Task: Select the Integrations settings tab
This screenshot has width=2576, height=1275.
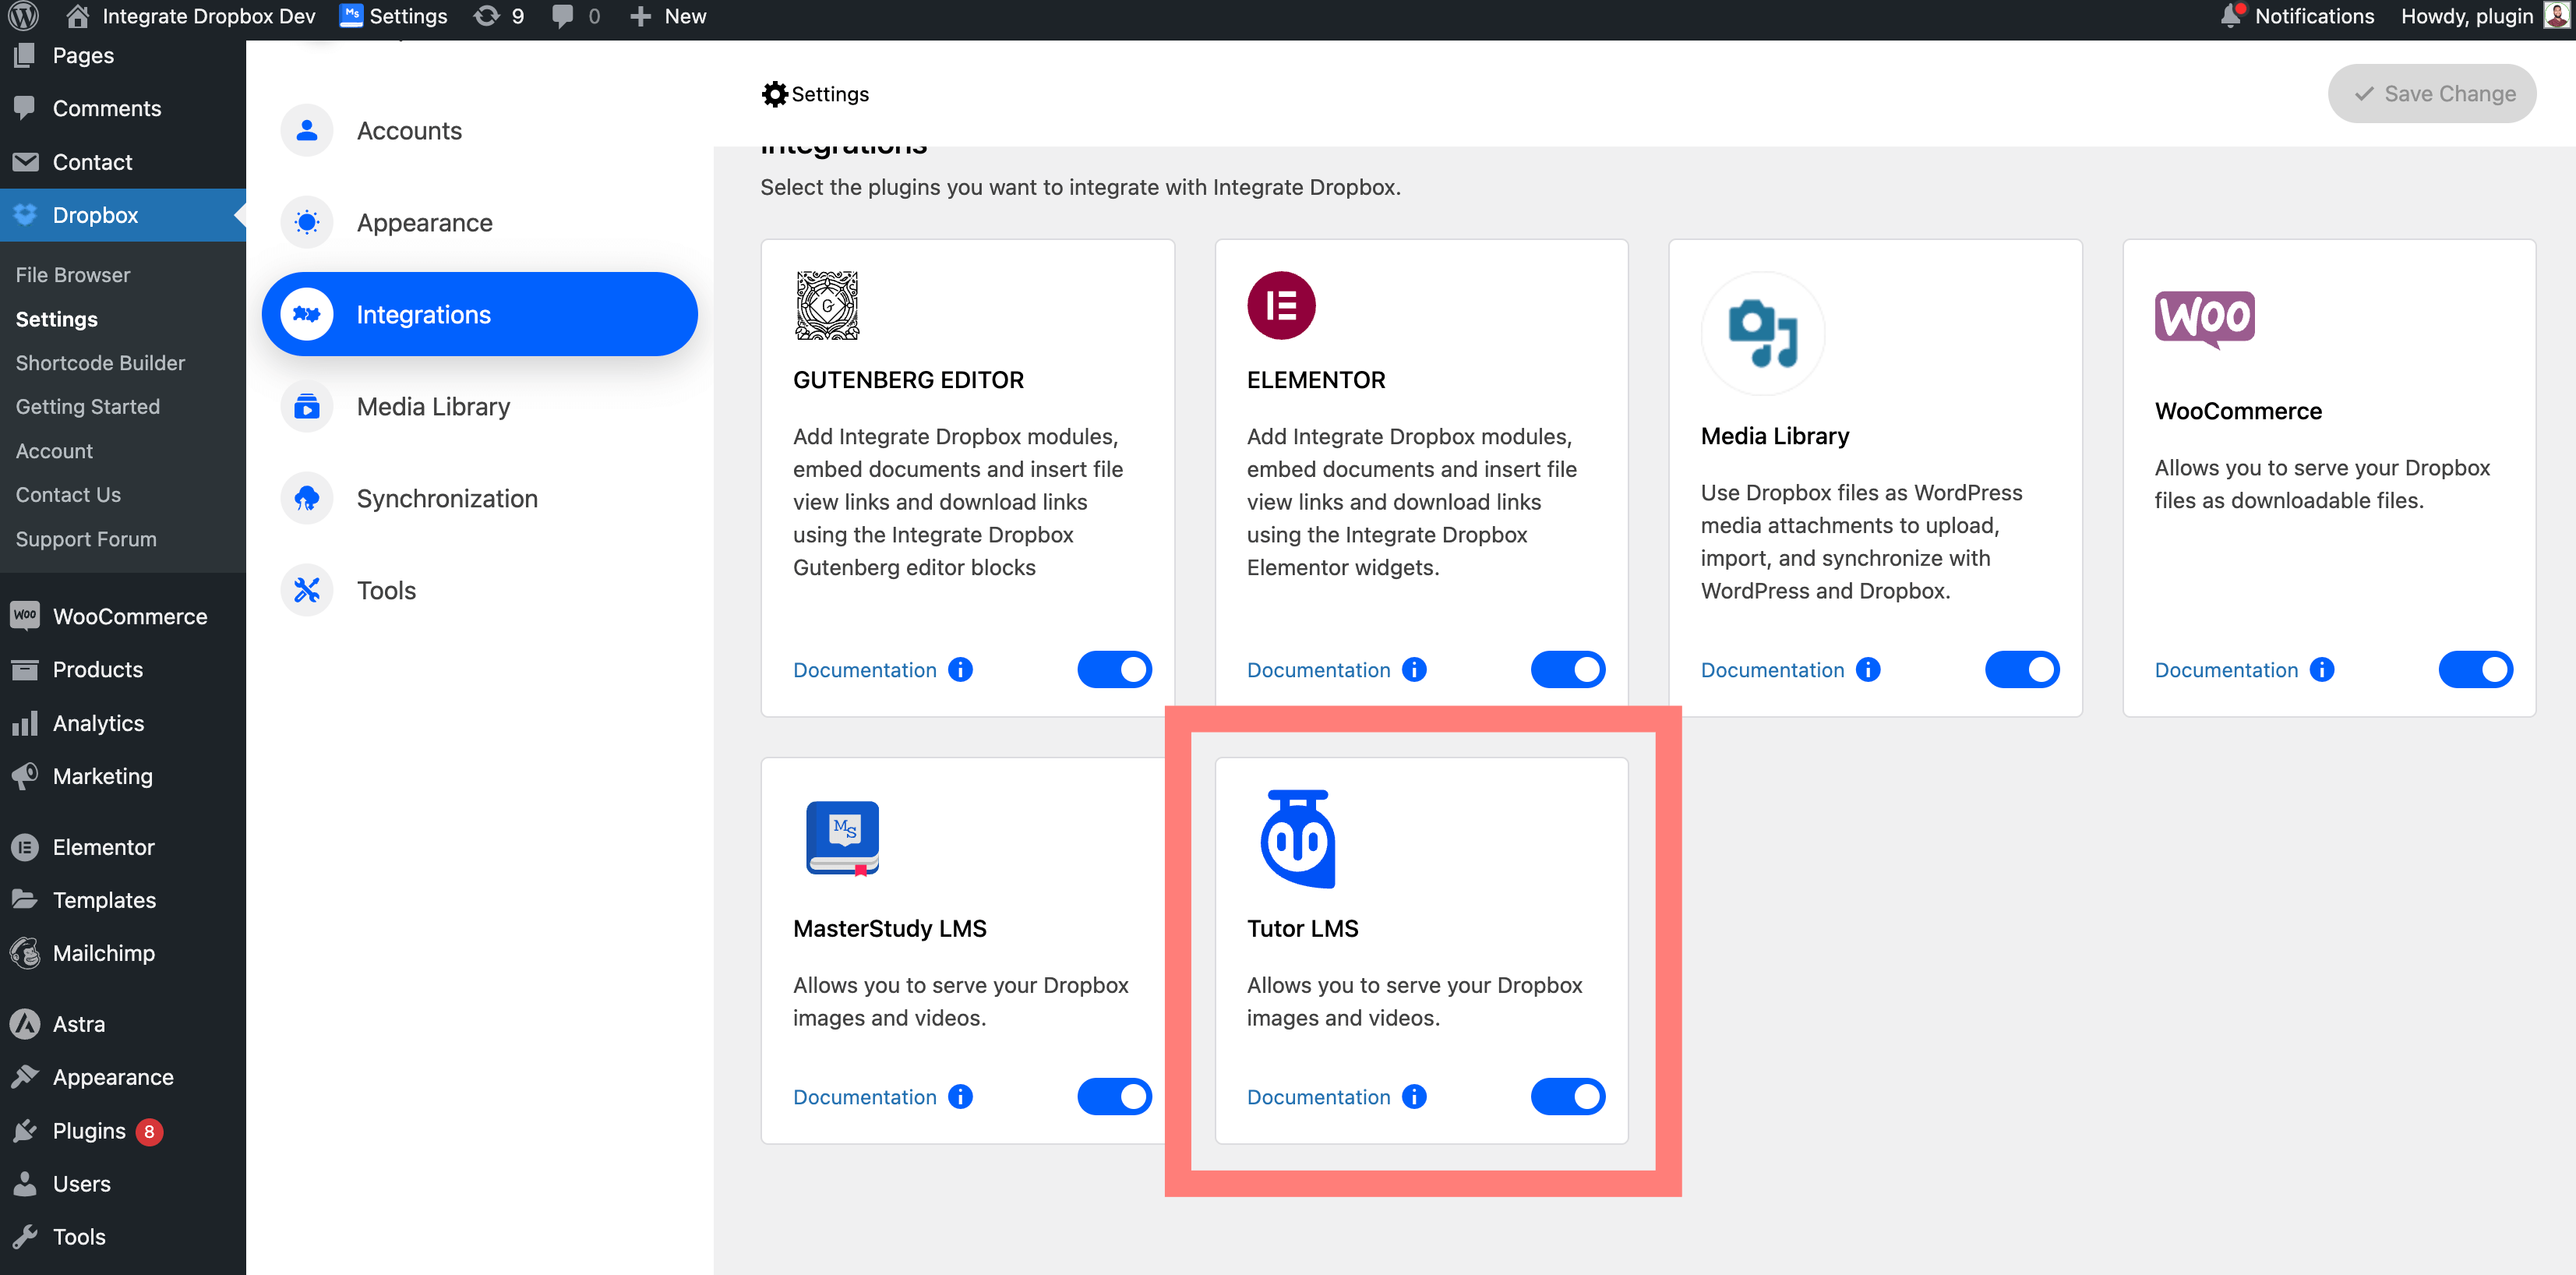Action: pyautogui.click(x=480, y=314)
